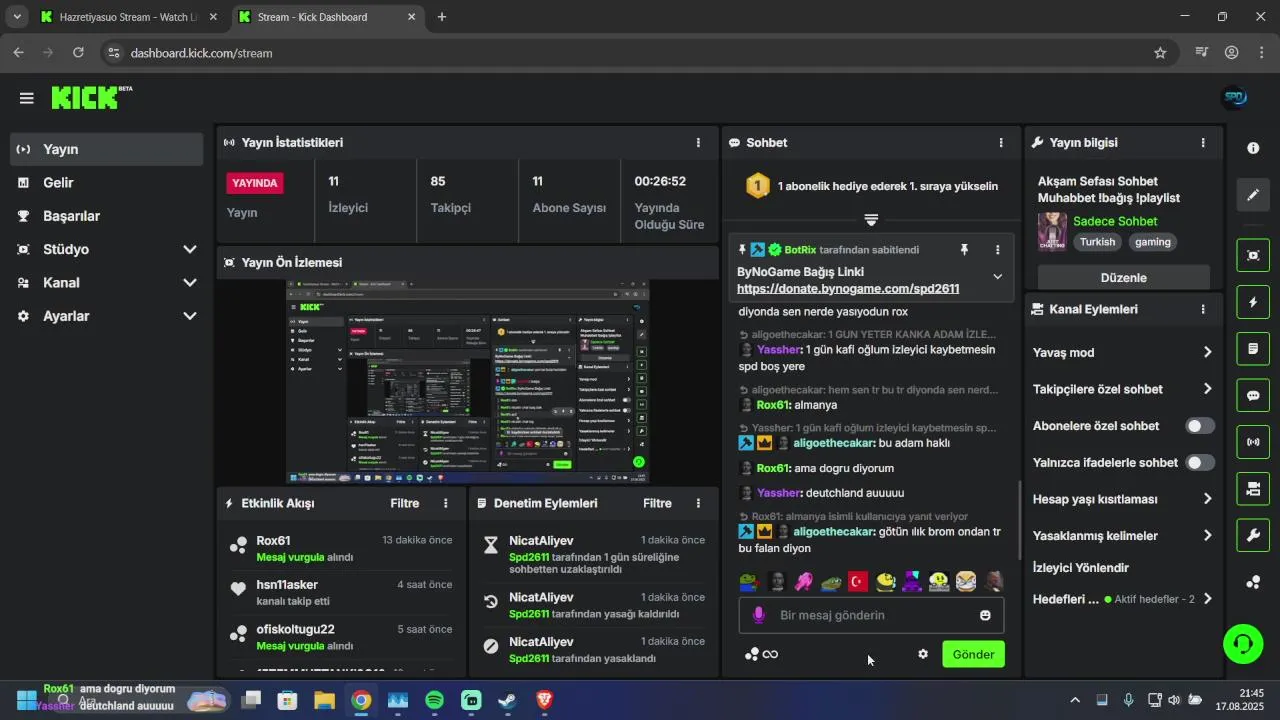Open Yayın İstatistikleri three-dot menu
1280x720 pixels.
pyautogui.click(x=698, y=143)
